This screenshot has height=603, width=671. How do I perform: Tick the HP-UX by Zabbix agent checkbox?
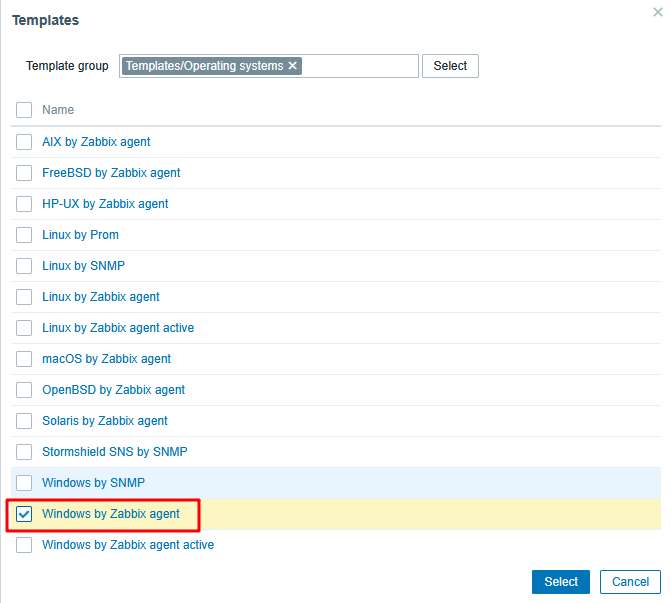[24, 204]
